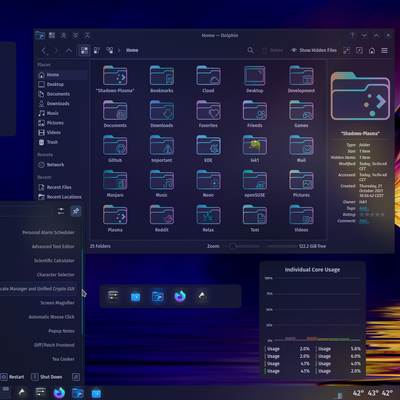
Task: Switch Dolphin to Compact view mode
Action: pyautogui.click(x=97, y=50)
